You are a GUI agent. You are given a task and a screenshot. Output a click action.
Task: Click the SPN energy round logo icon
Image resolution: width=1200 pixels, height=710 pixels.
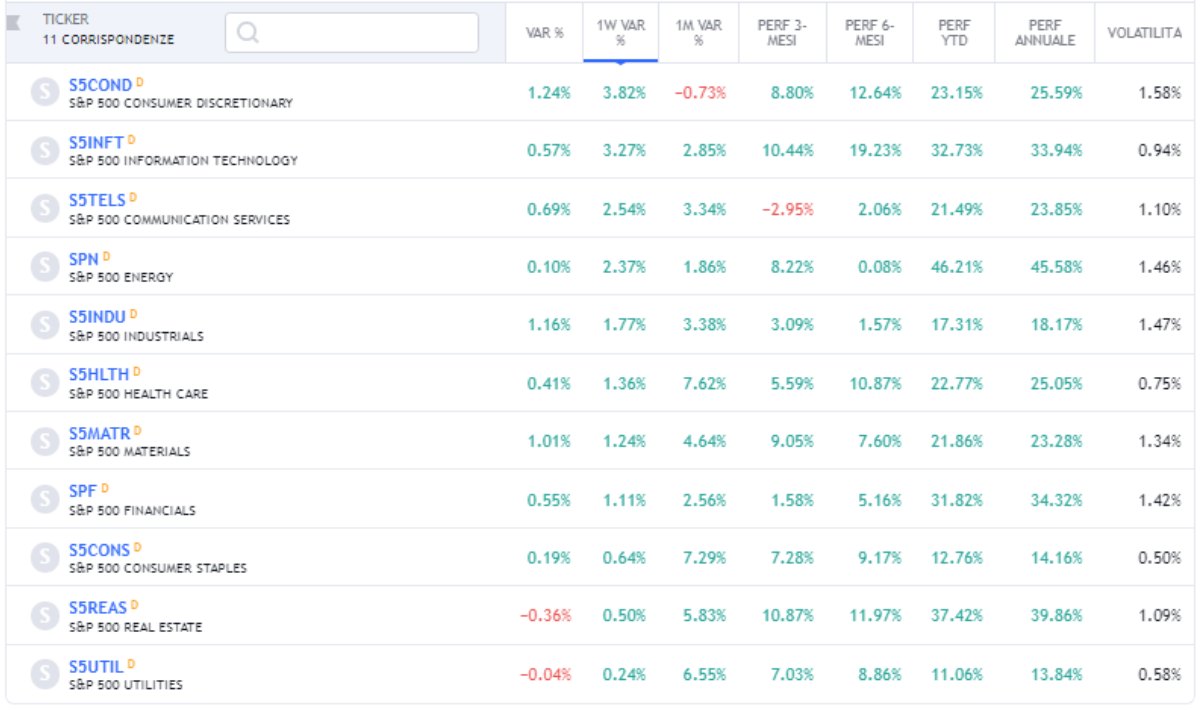[x=44, y=267]
